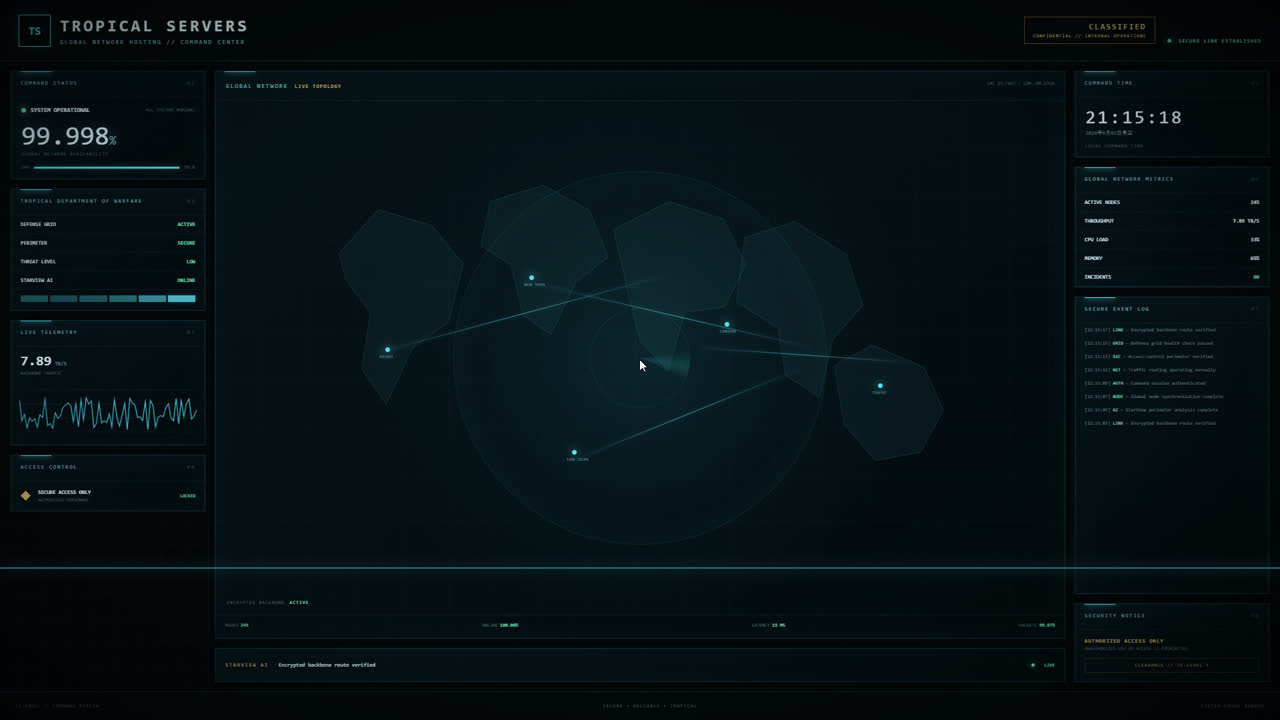
Task: Click the radar sweep center on the map
Action: (640, 358)
